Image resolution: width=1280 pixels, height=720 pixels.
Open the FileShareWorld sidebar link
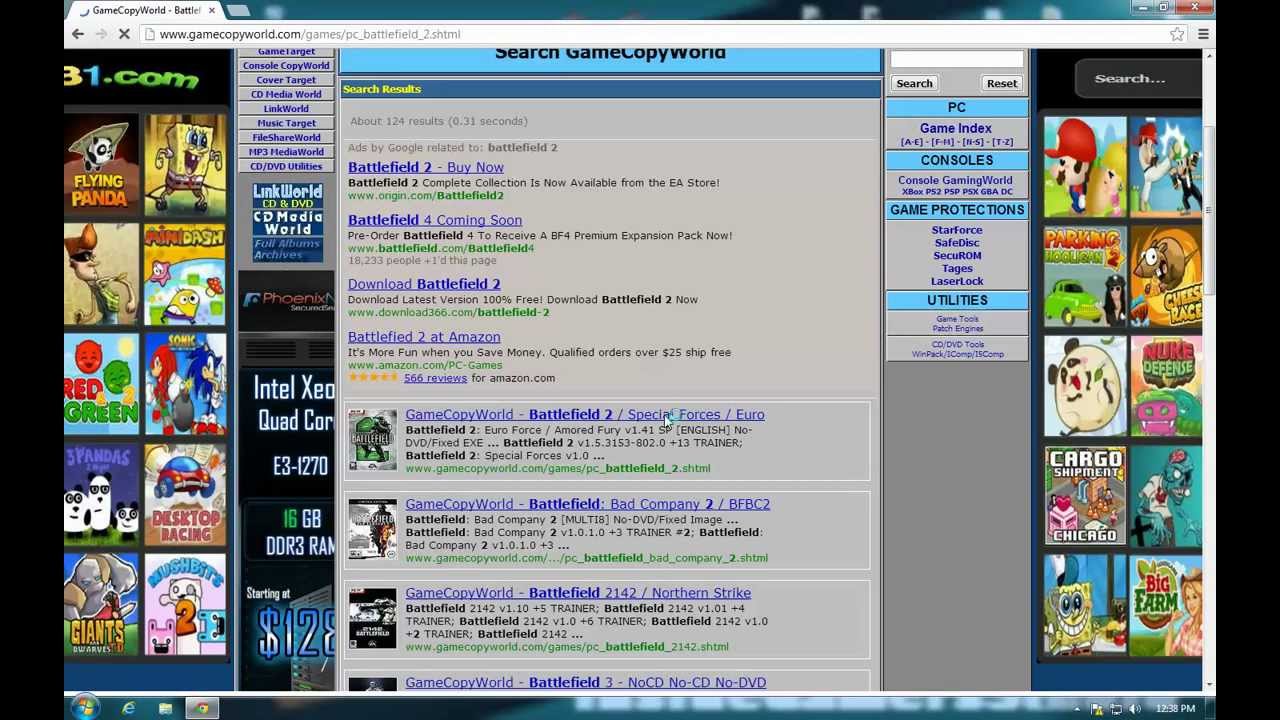(286, 137)
